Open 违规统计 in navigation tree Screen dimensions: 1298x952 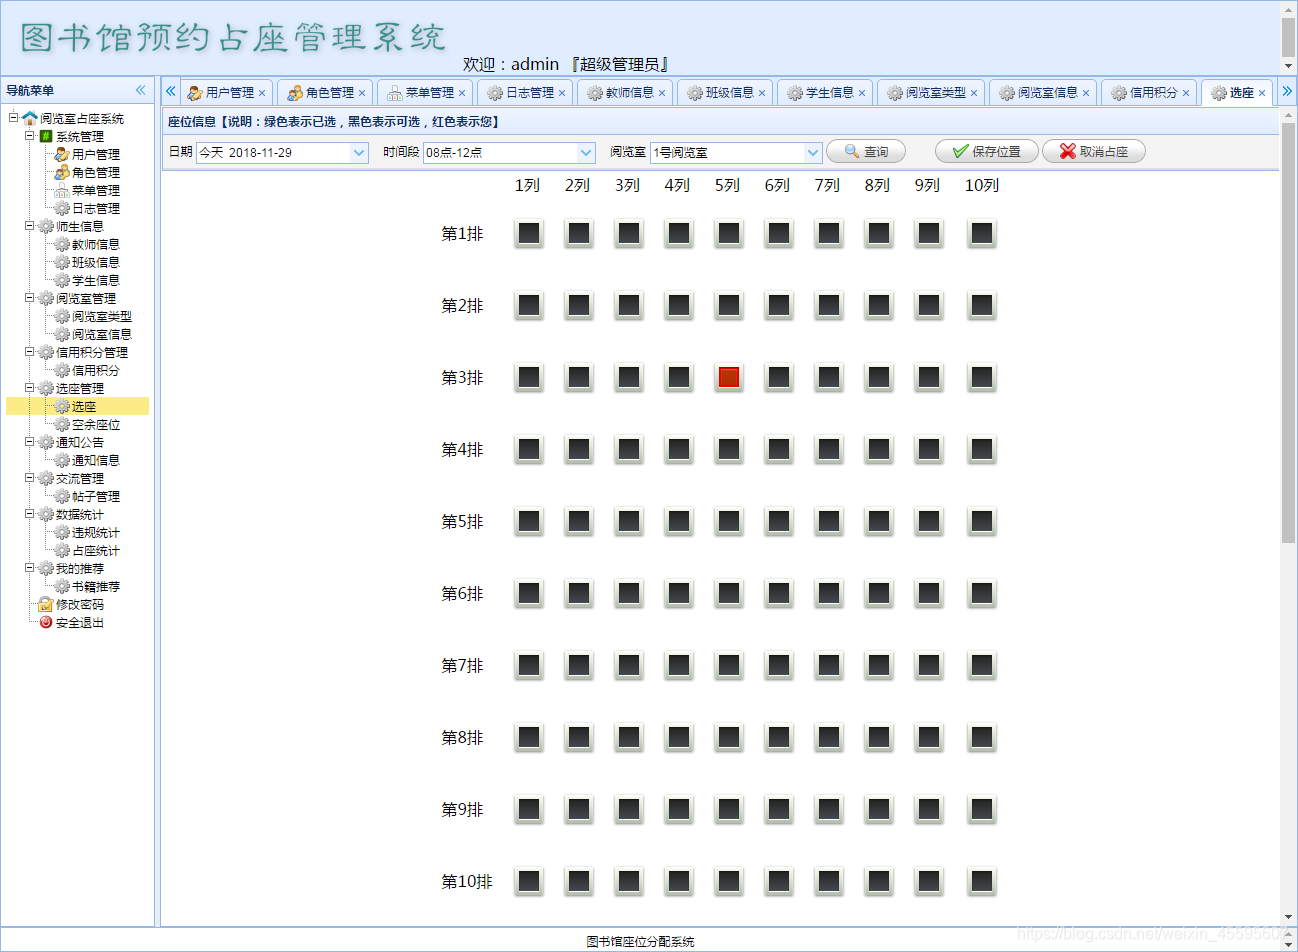[x=95, y=533]
